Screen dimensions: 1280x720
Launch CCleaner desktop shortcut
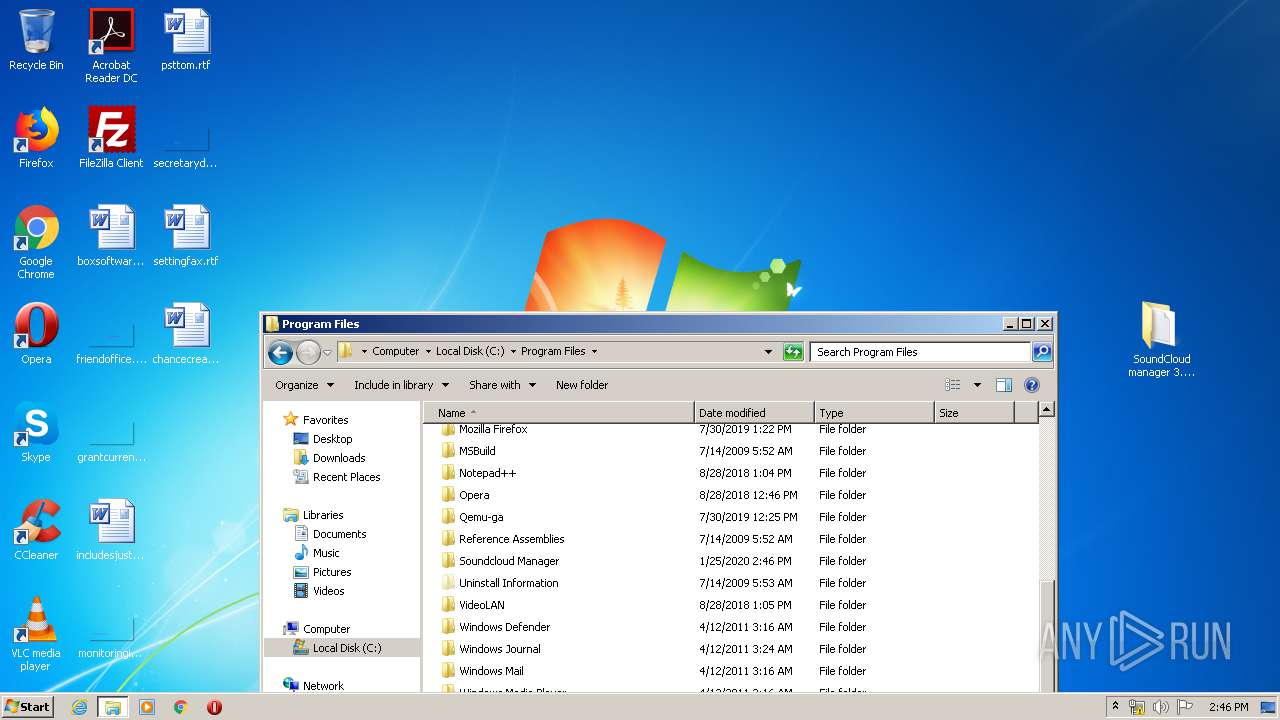point(36,530)
